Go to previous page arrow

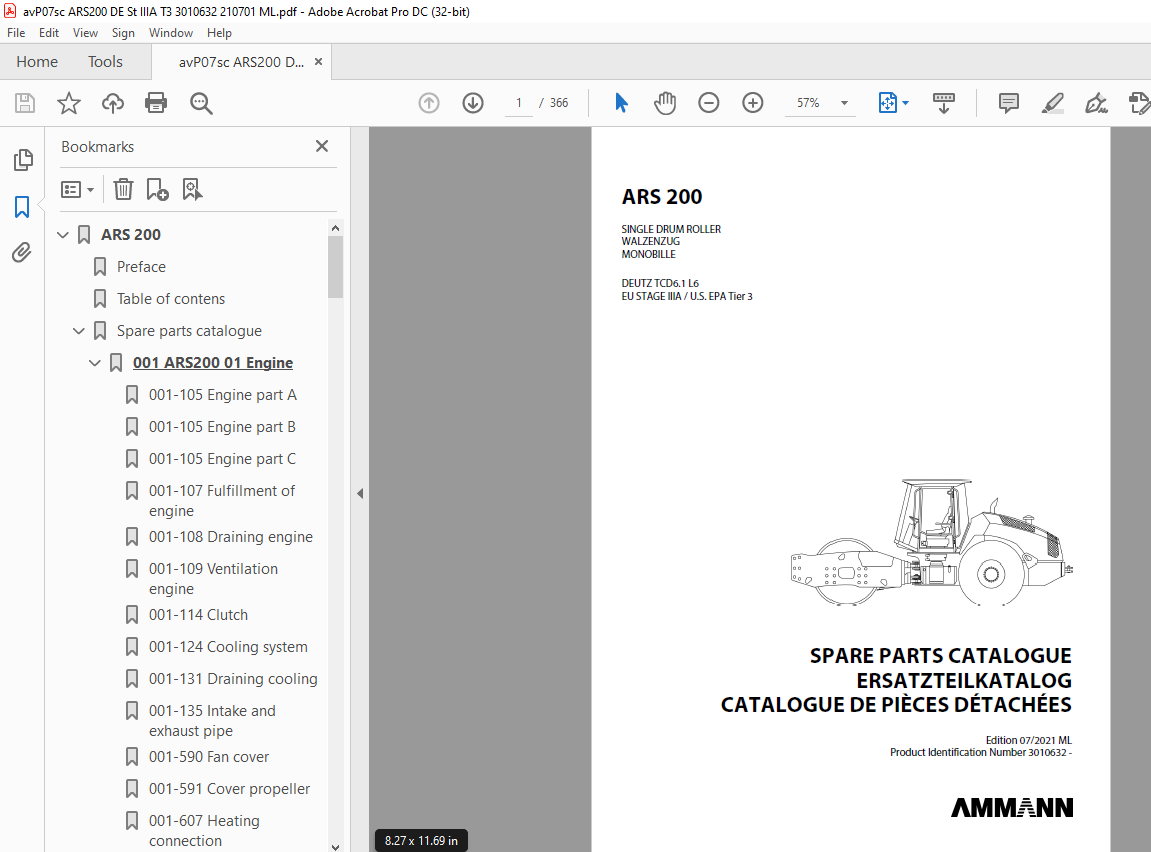tap(429, 103)
